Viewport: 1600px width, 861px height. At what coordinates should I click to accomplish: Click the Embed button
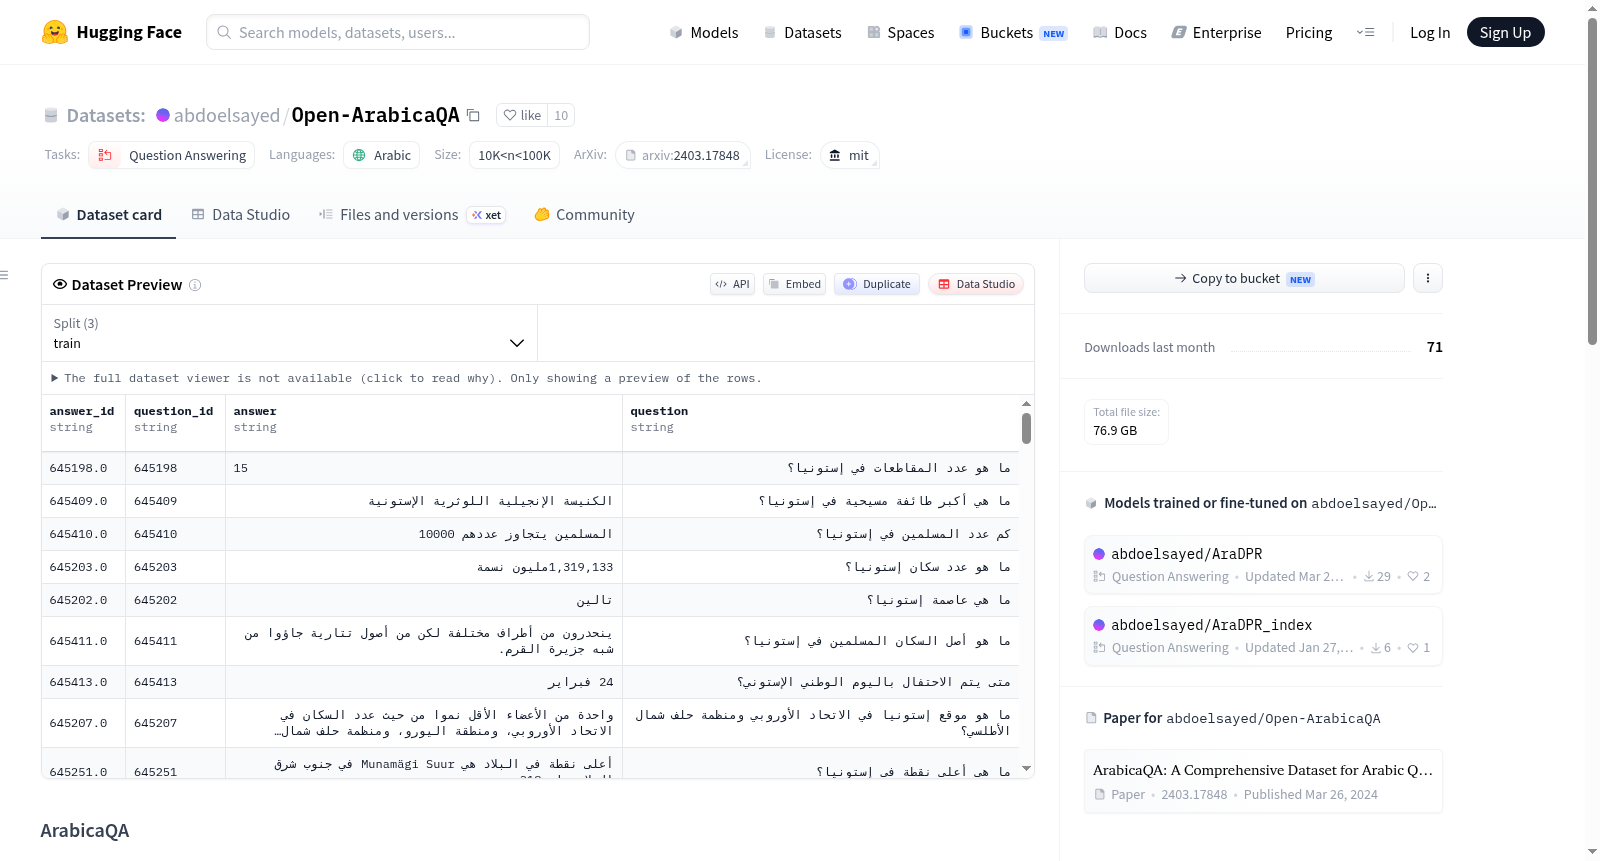click(794, 284)
